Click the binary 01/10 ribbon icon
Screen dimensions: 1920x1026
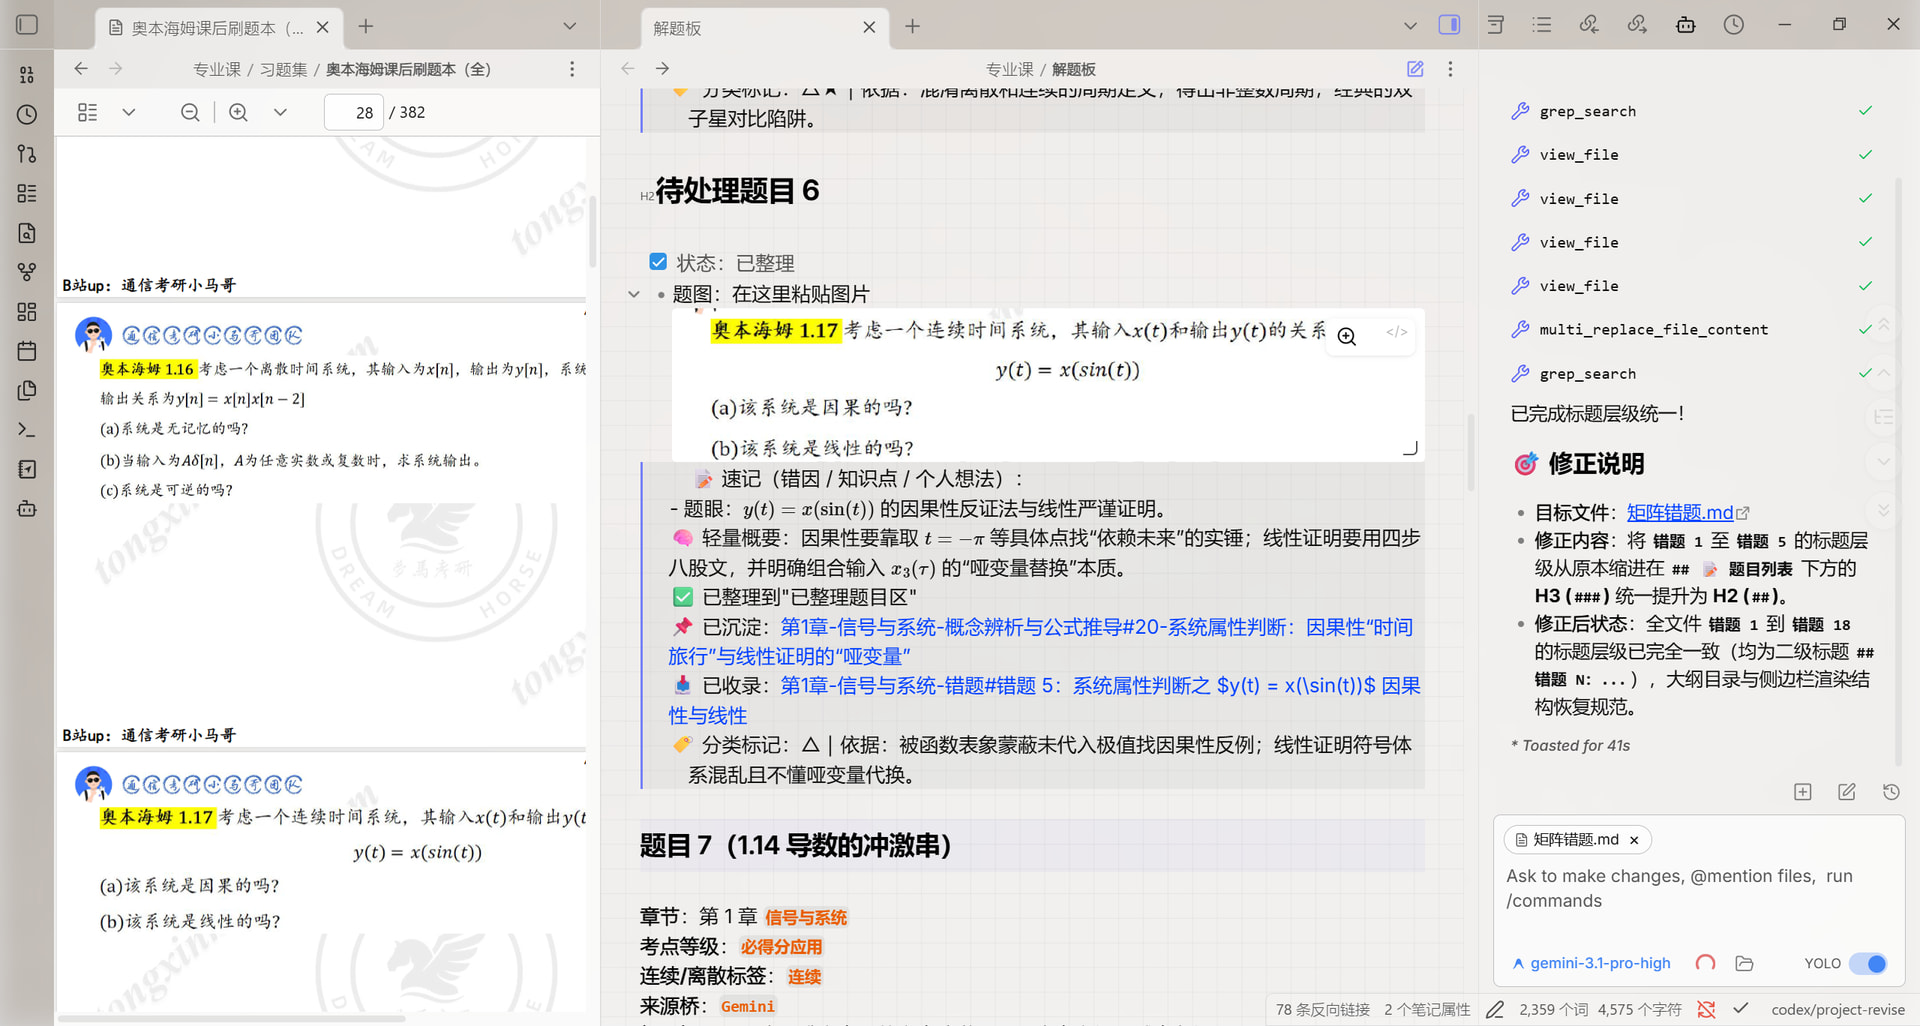pyautogui.click(x=27, y=75)
